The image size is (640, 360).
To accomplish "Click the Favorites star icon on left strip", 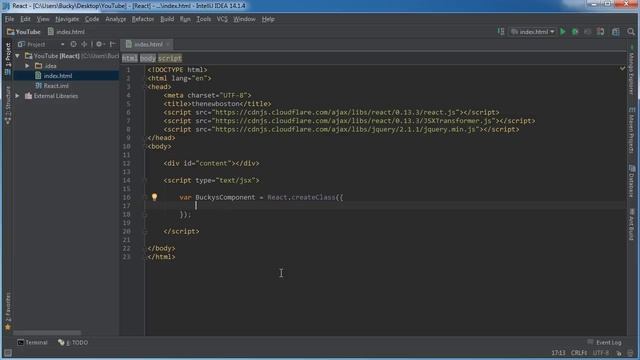I will click(x=8, y=327).
